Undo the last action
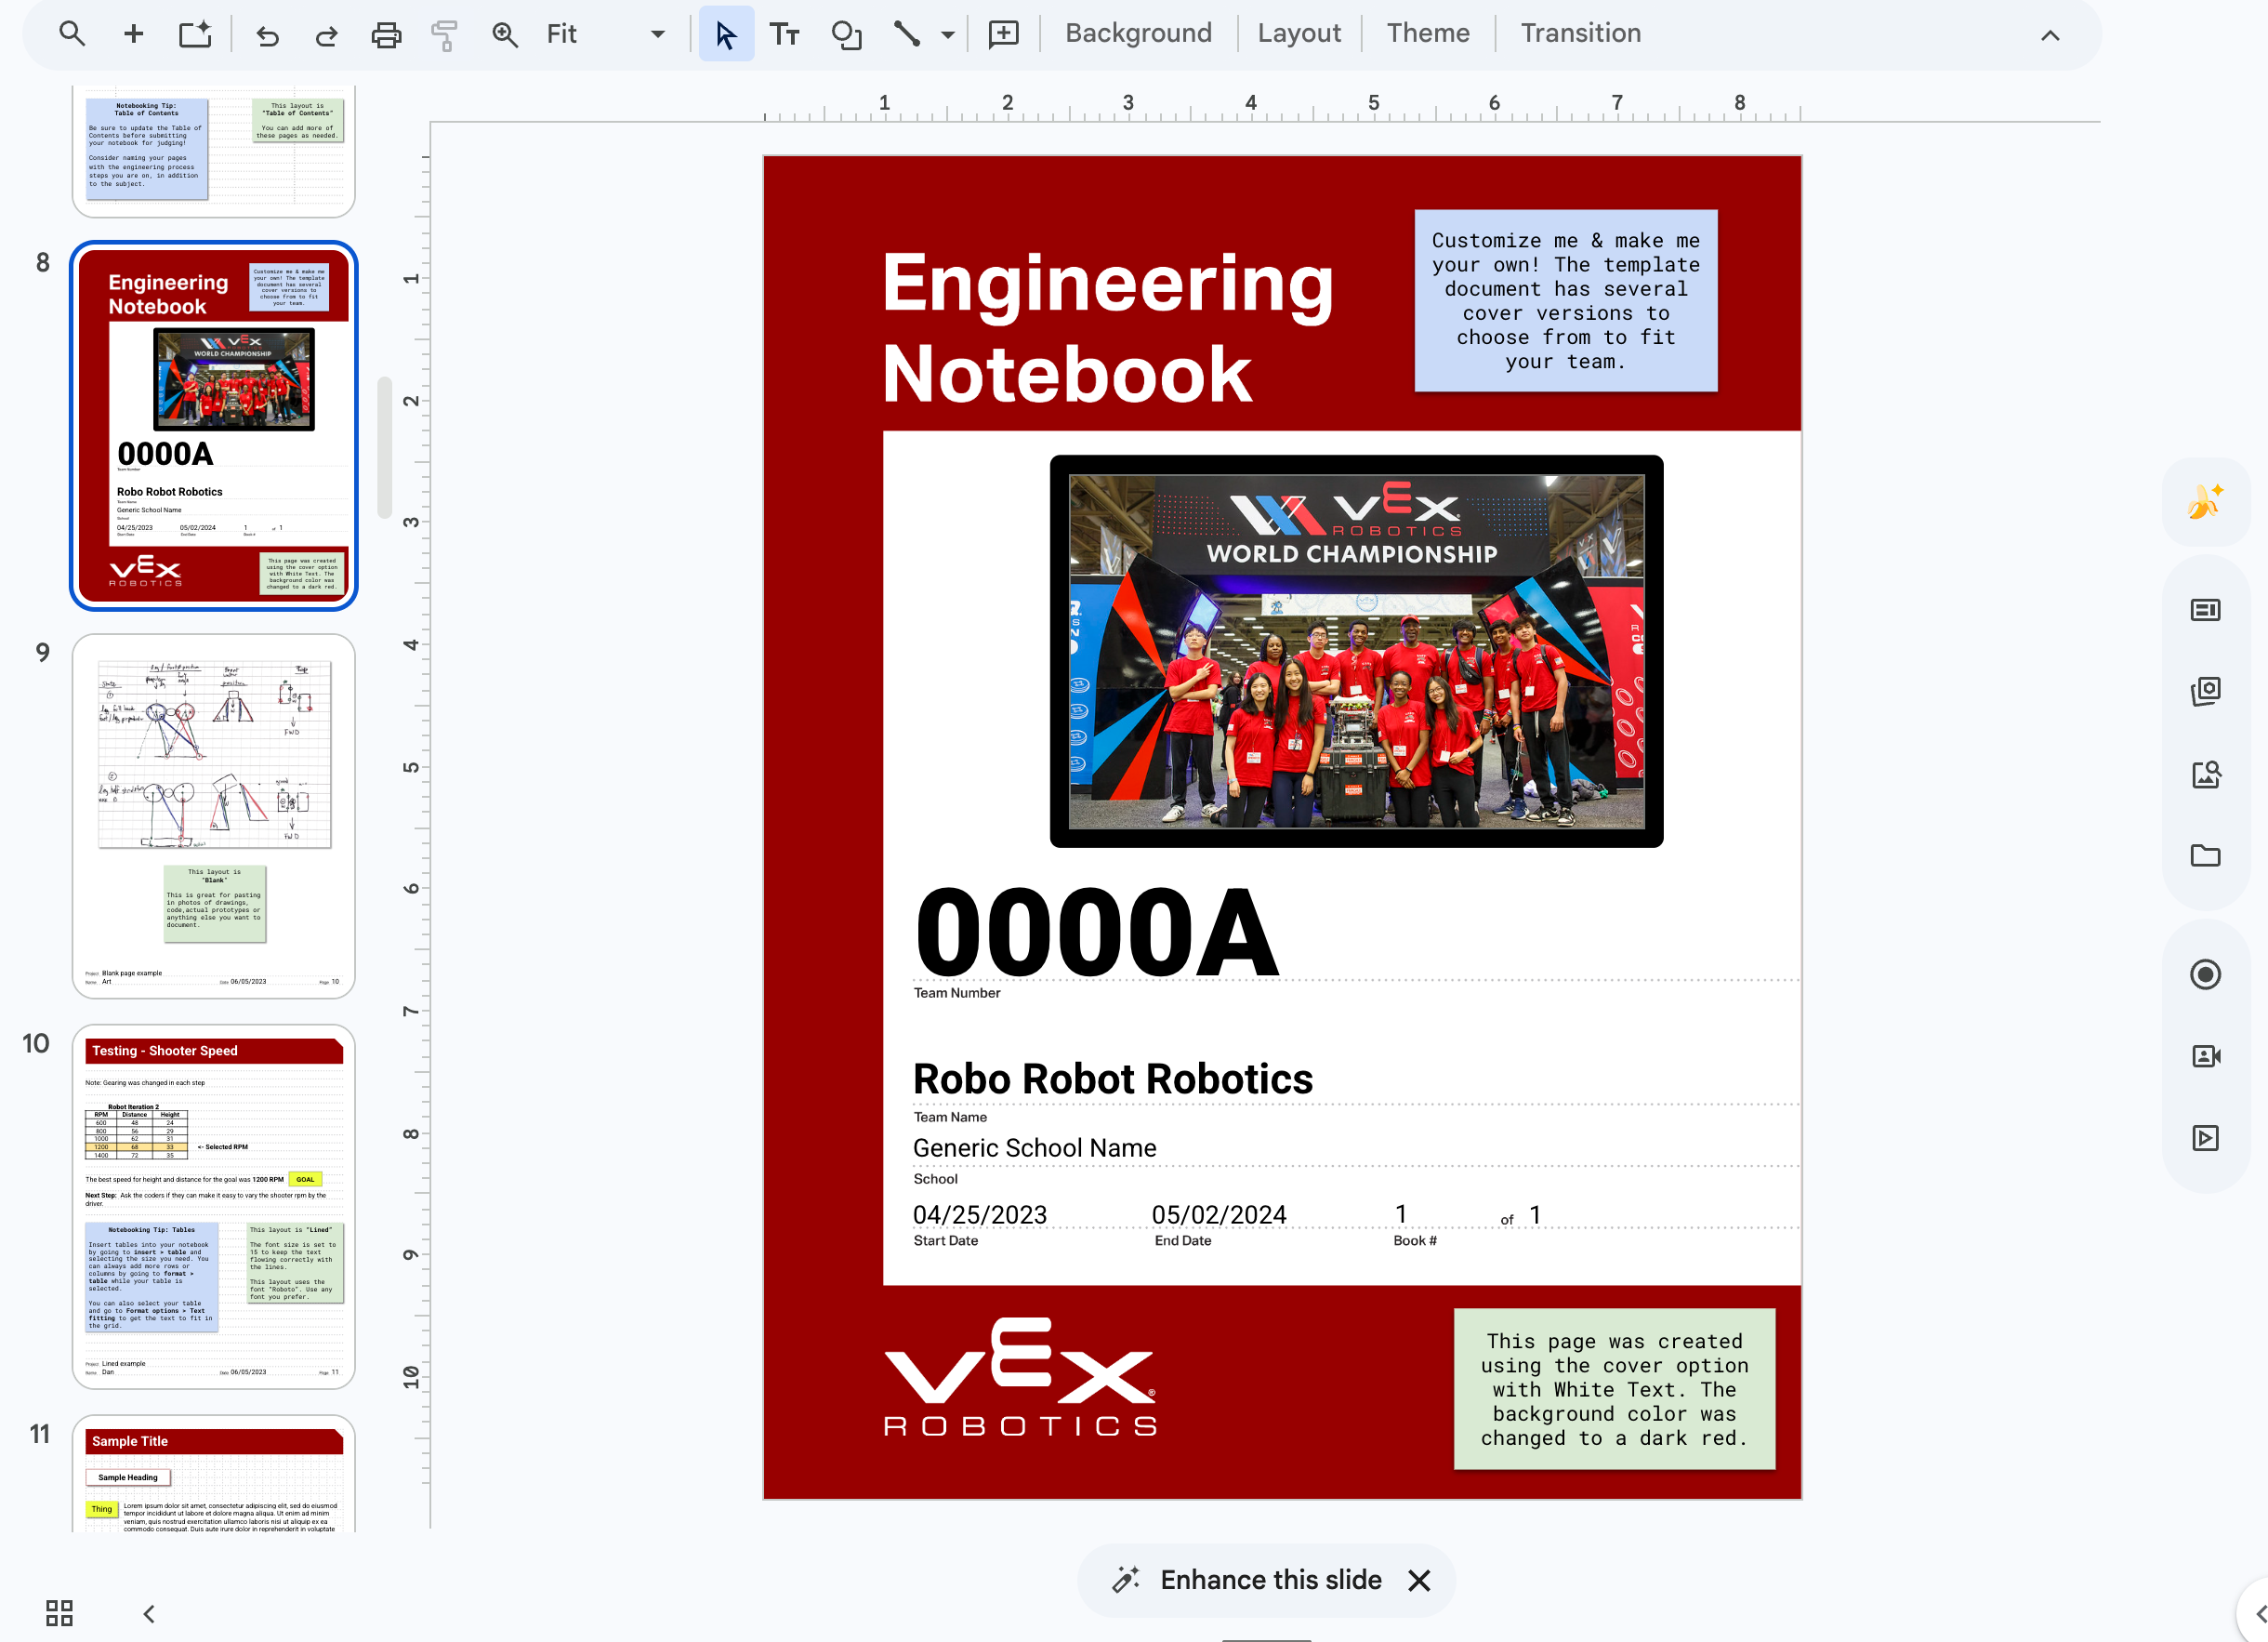 click(267, 36)
